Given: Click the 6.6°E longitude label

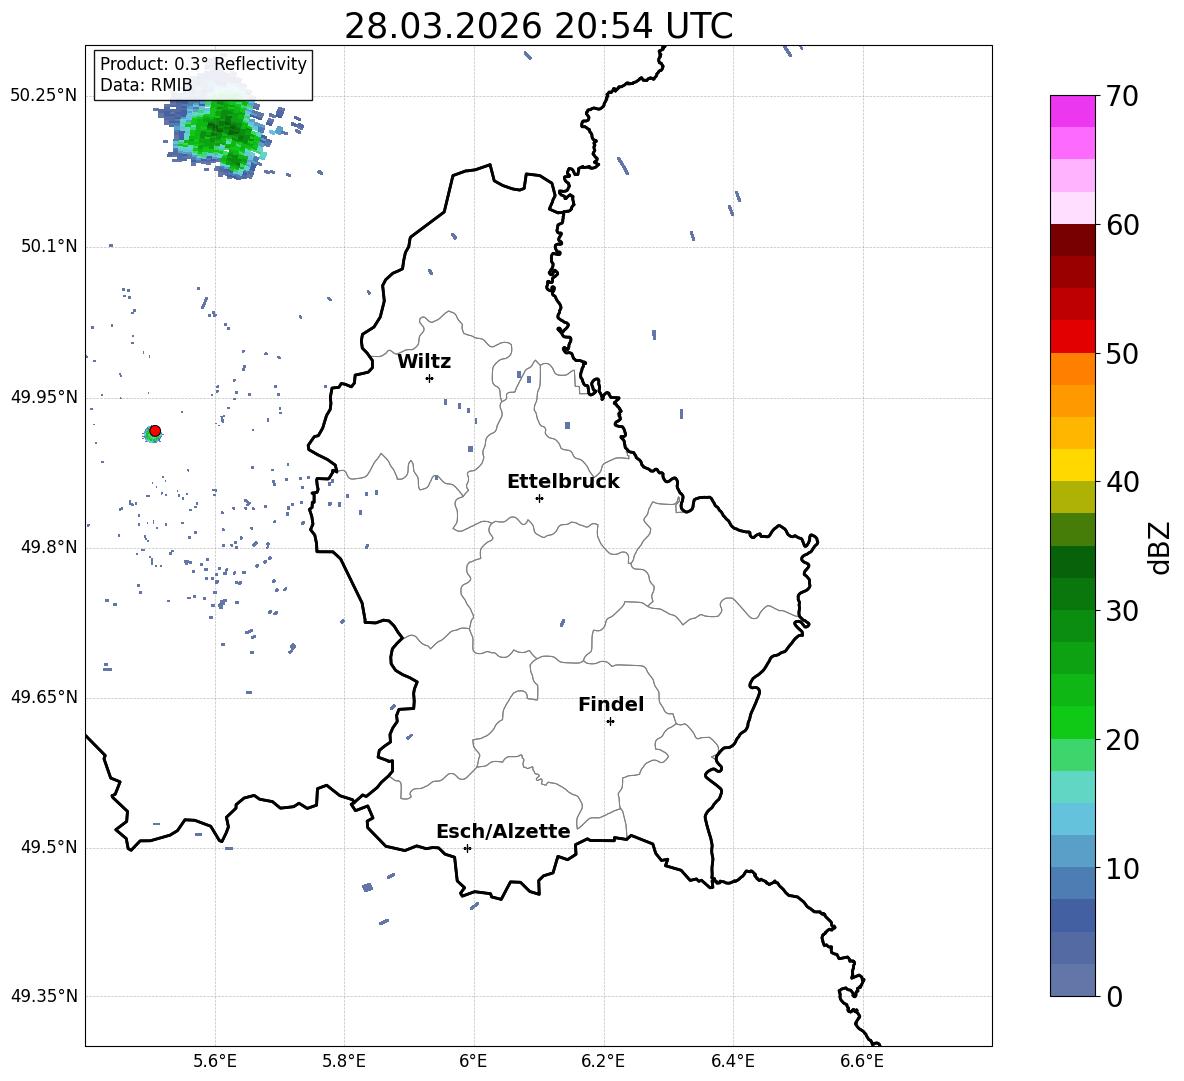Looking at the screenshot, I should pos(862,1061).
